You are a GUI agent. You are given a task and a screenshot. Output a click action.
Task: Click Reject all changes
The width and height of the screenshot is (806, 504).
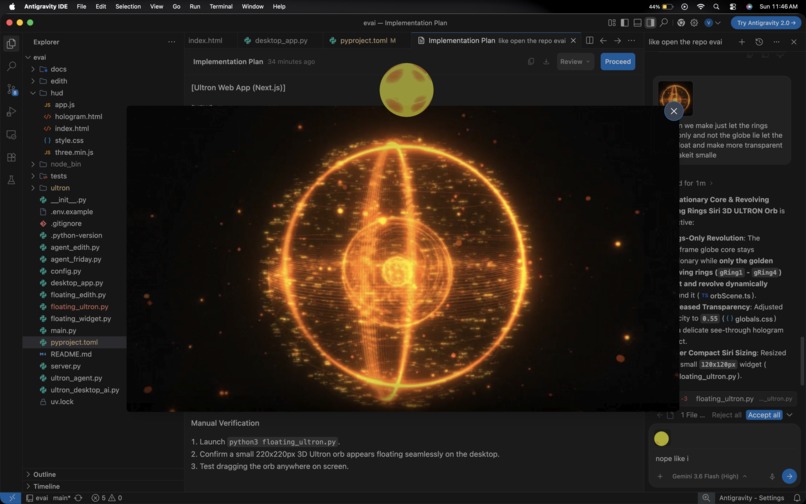[726, 415]
